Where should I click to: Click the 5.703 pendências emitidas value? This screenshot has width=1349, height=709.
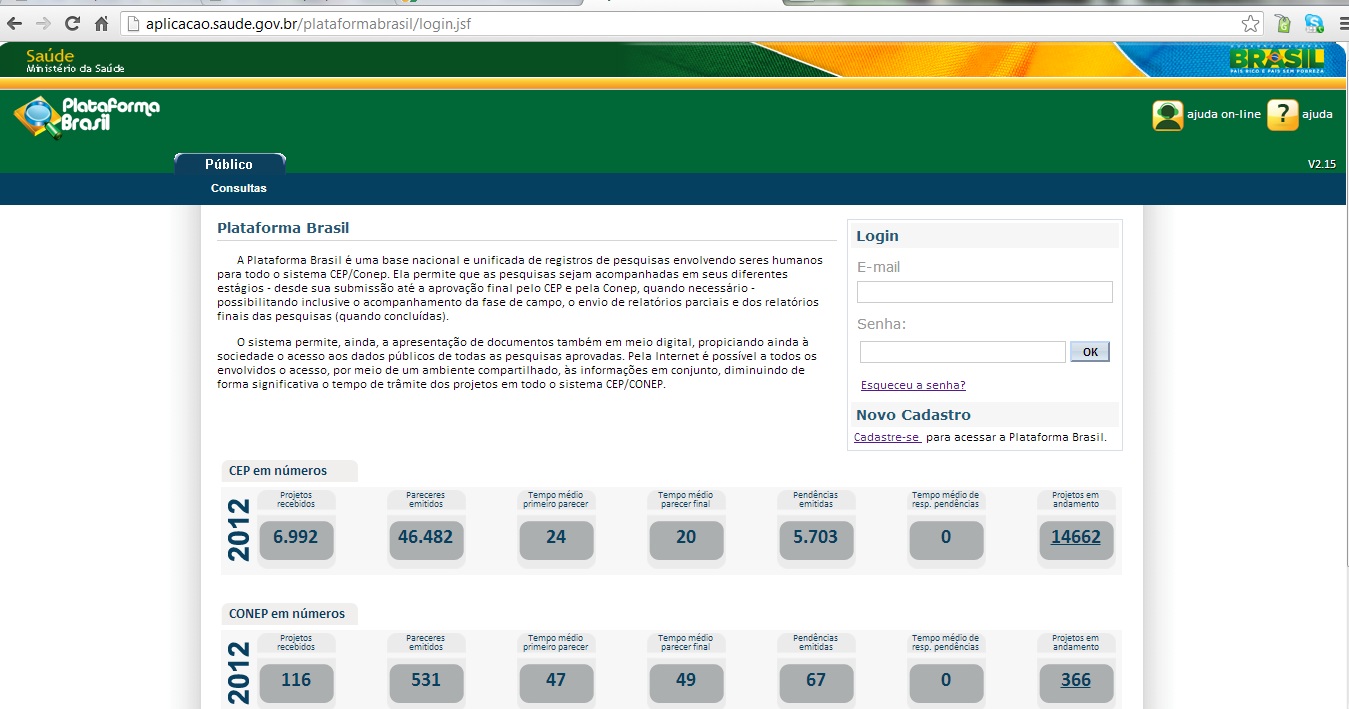pyautogui.click(x=816, y=537)
